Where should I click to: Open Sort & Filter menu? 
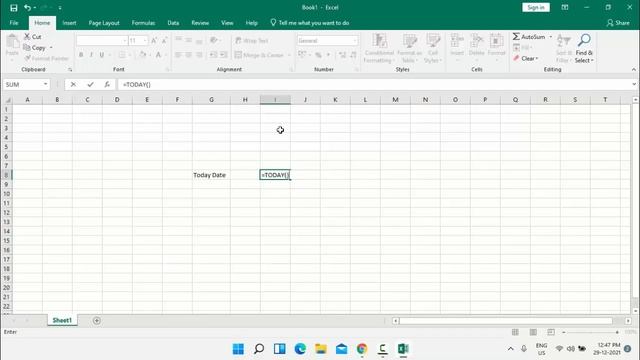pos(564,48)
